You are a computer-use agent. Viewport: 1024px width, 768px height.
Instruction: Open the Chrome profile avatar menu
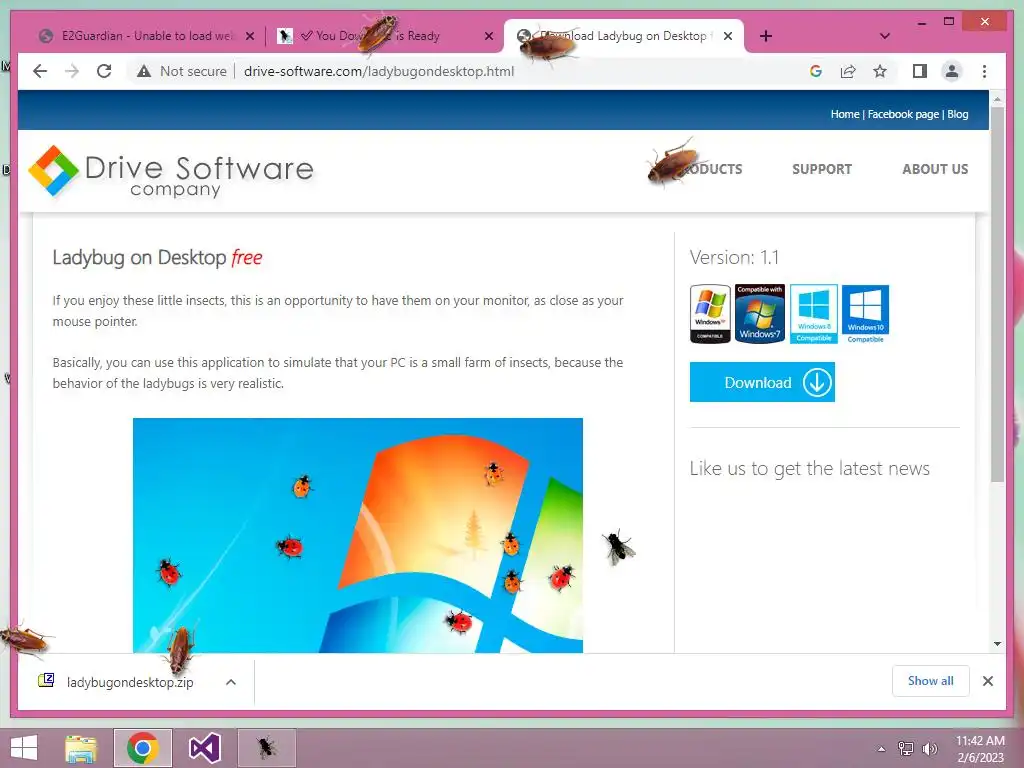pyautogui.click(x=952, y=71)
